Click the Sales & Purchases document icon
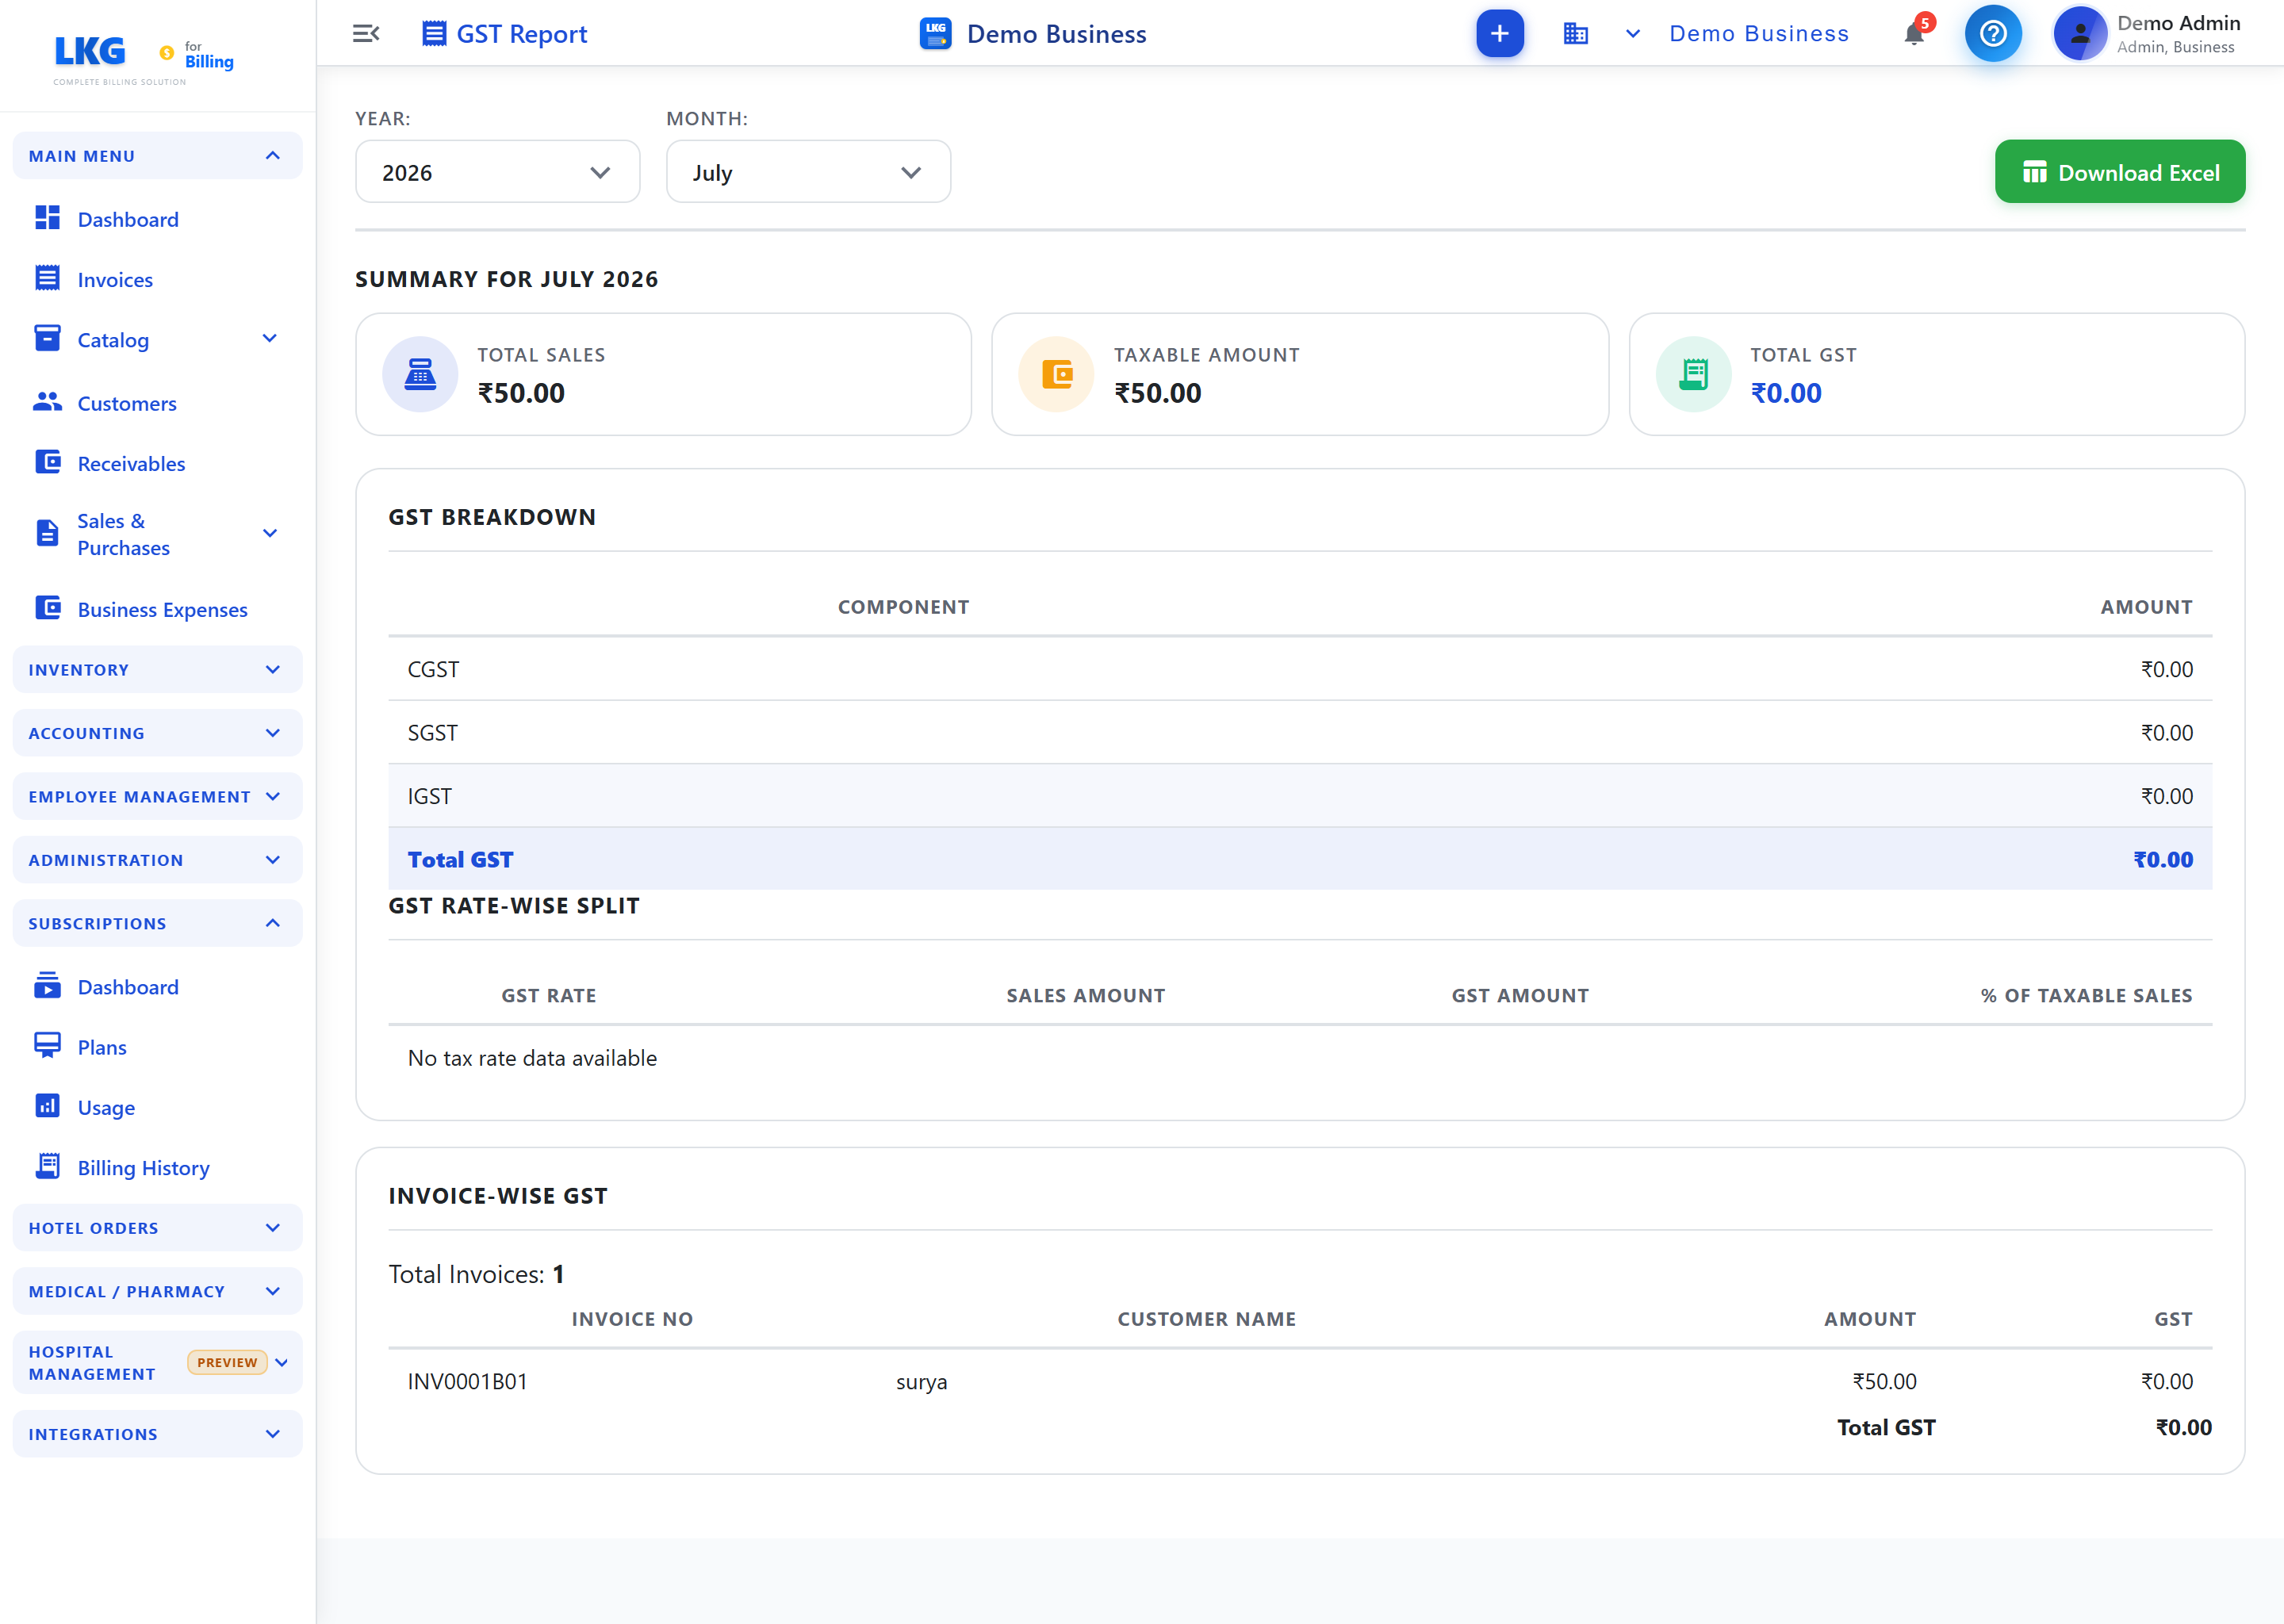The height and width of the screenshot is (1624, 2284). (47, 533)
